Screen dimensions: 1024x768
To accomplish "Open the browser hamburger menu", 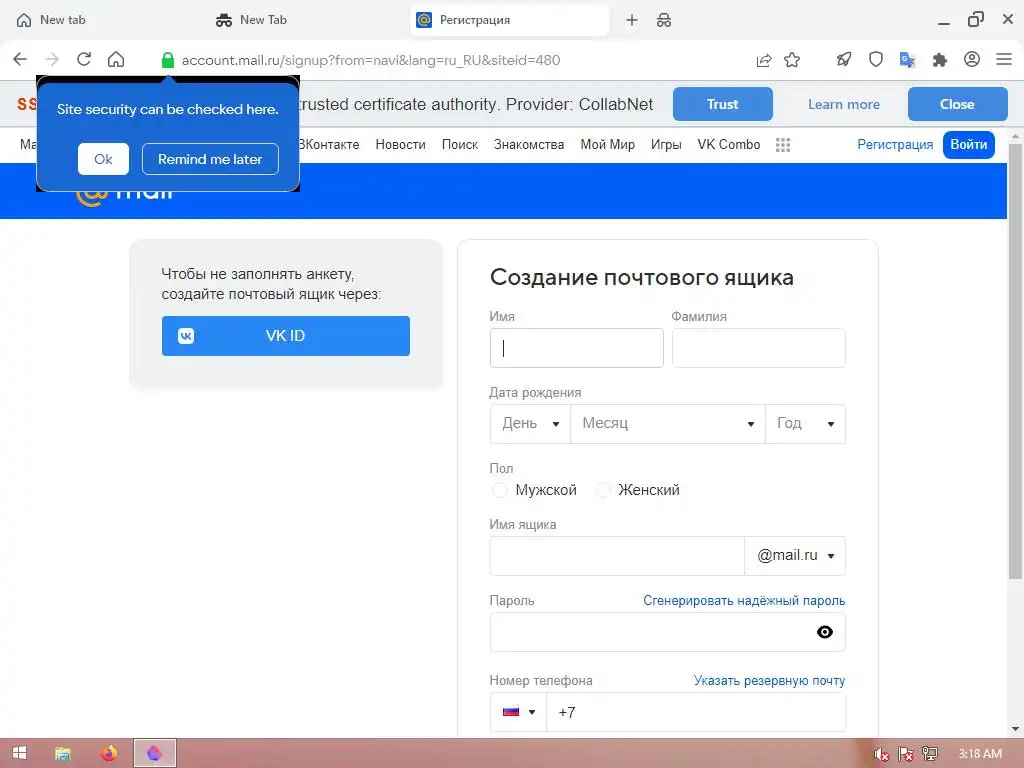I will [1004, 59].
